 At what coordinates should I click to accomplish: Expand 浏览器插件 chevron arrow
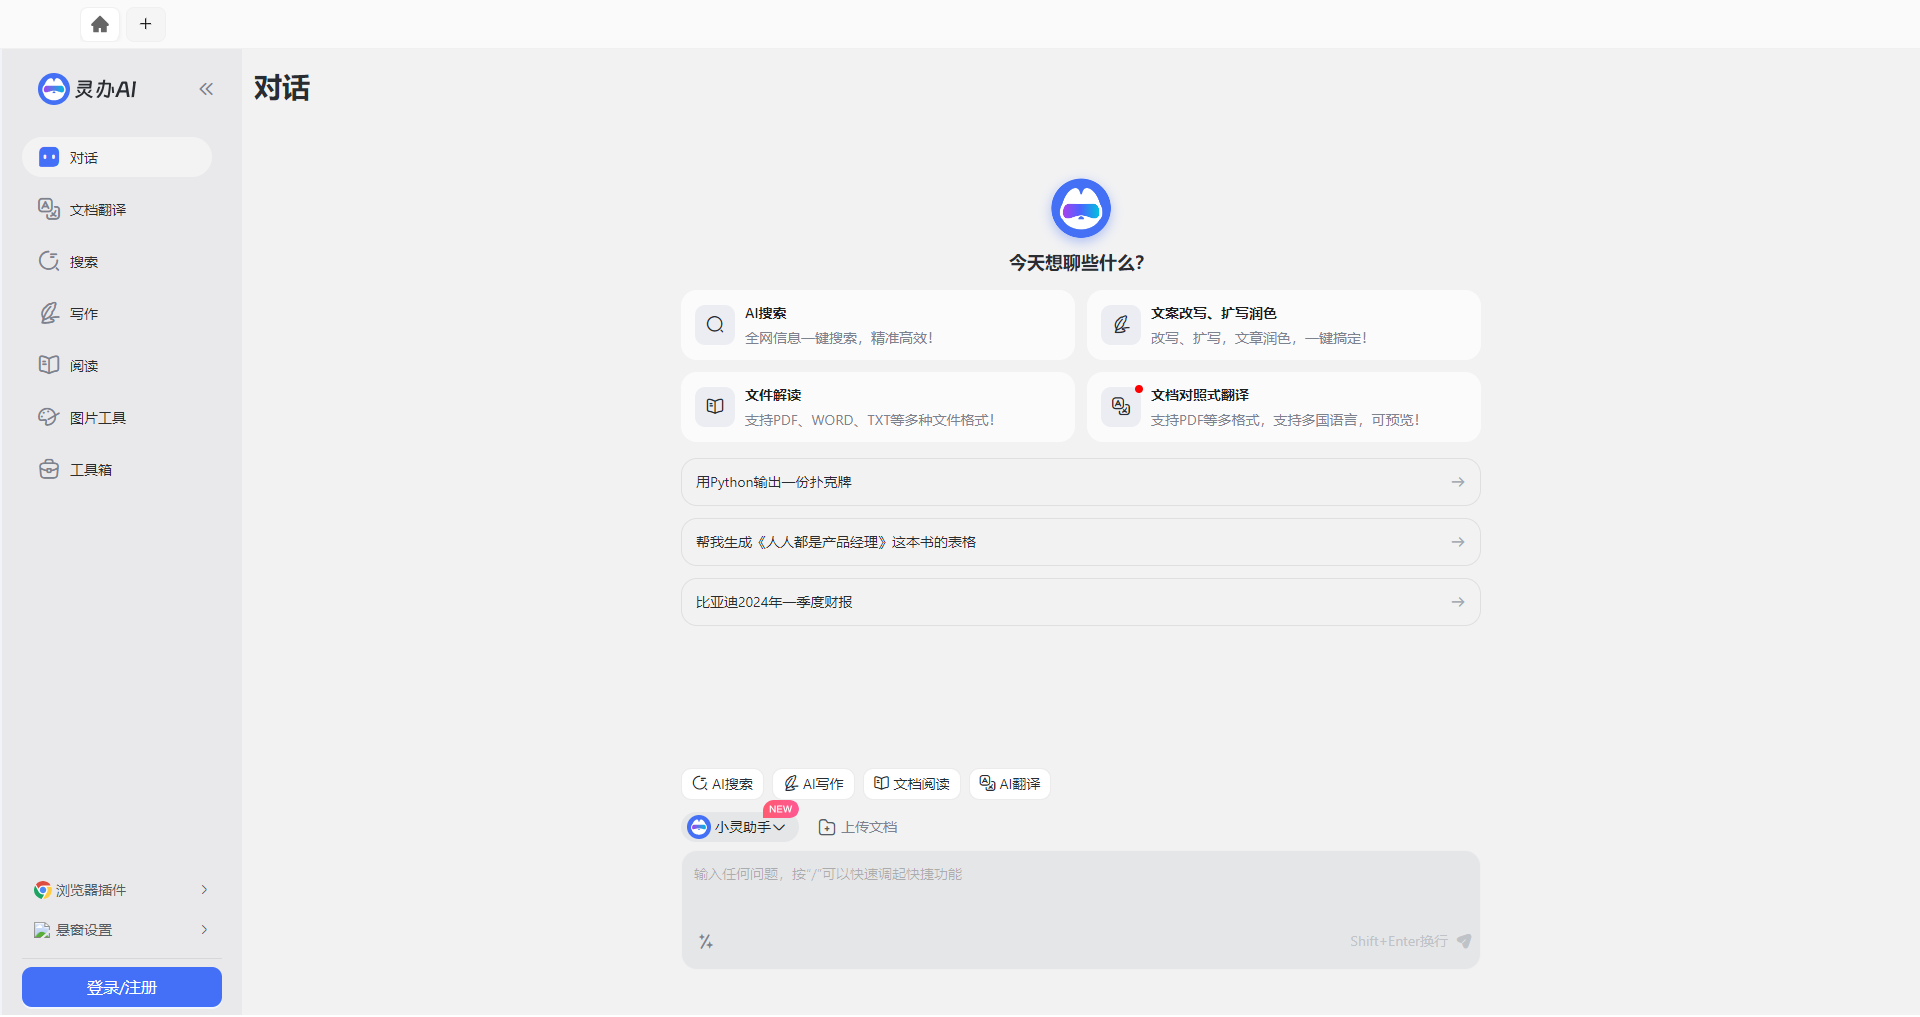click(204, 890)
